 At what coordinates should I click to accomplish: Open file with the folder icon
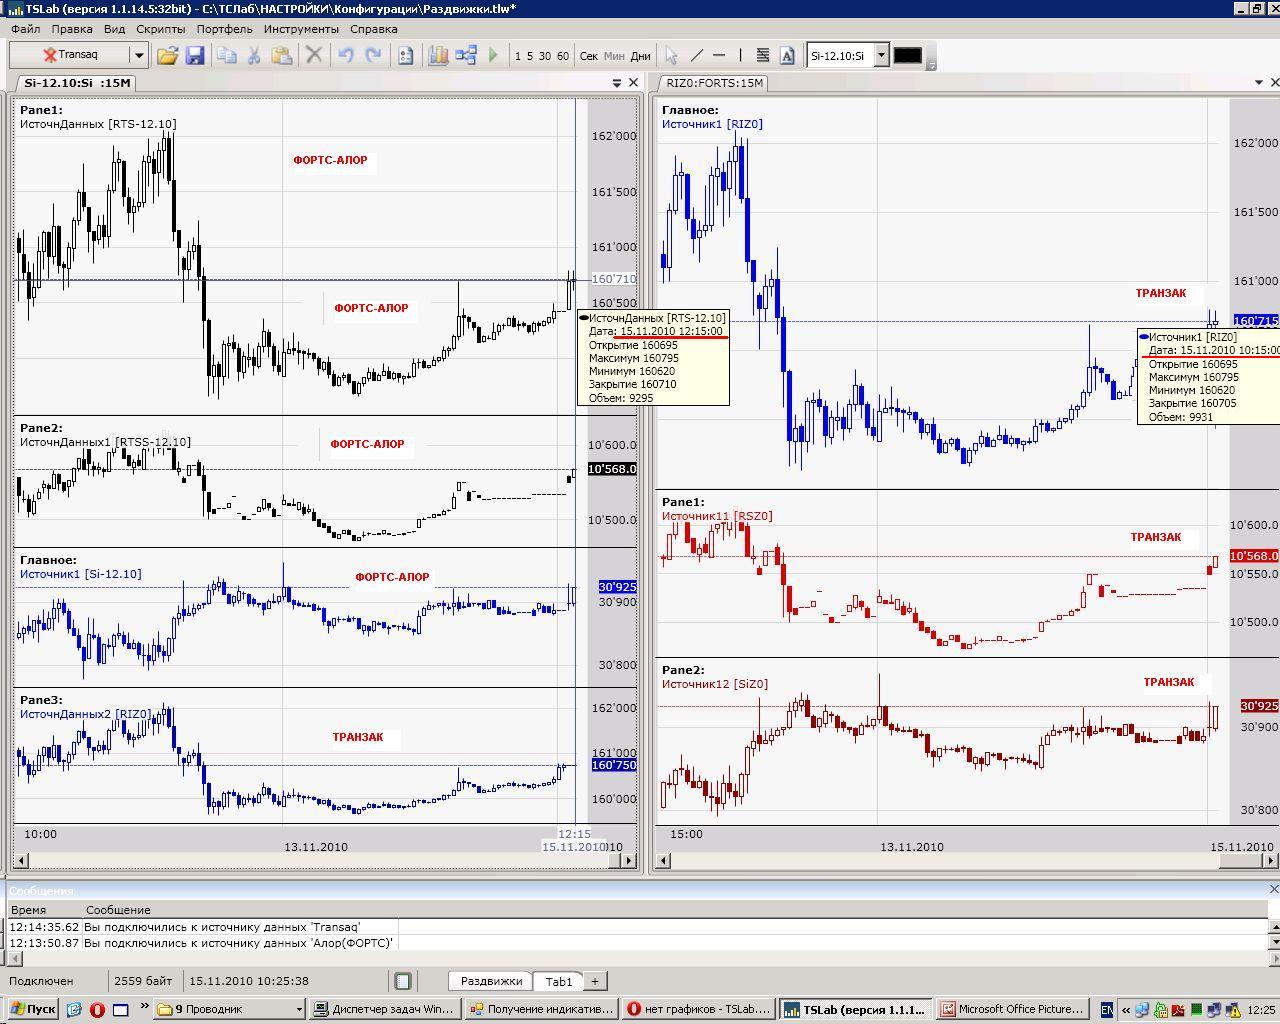click(167, 56)
